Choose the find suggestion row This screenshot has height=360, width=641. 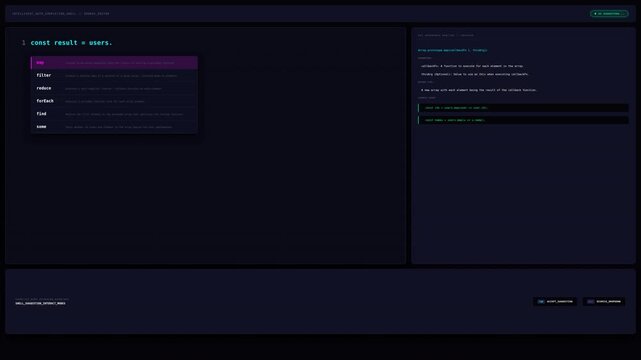coord(114,114)
